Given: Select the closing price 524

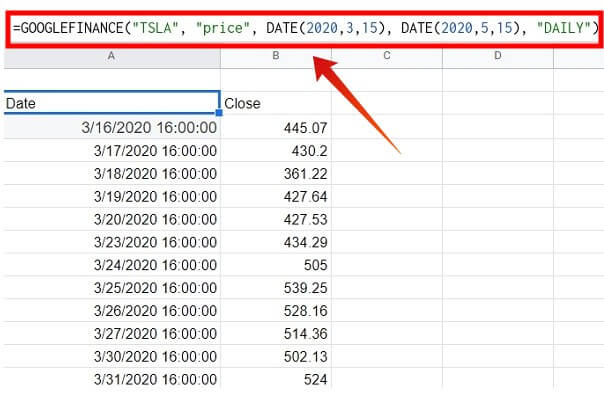Looking at the screenshot, I should click(x=276, y=379).
